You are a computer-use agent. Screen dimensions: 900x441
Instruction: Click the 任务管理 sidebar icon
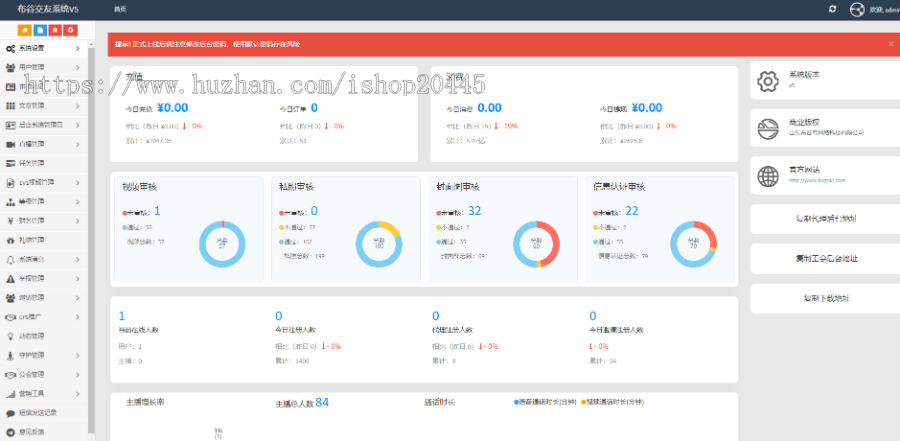pos(10,163)
